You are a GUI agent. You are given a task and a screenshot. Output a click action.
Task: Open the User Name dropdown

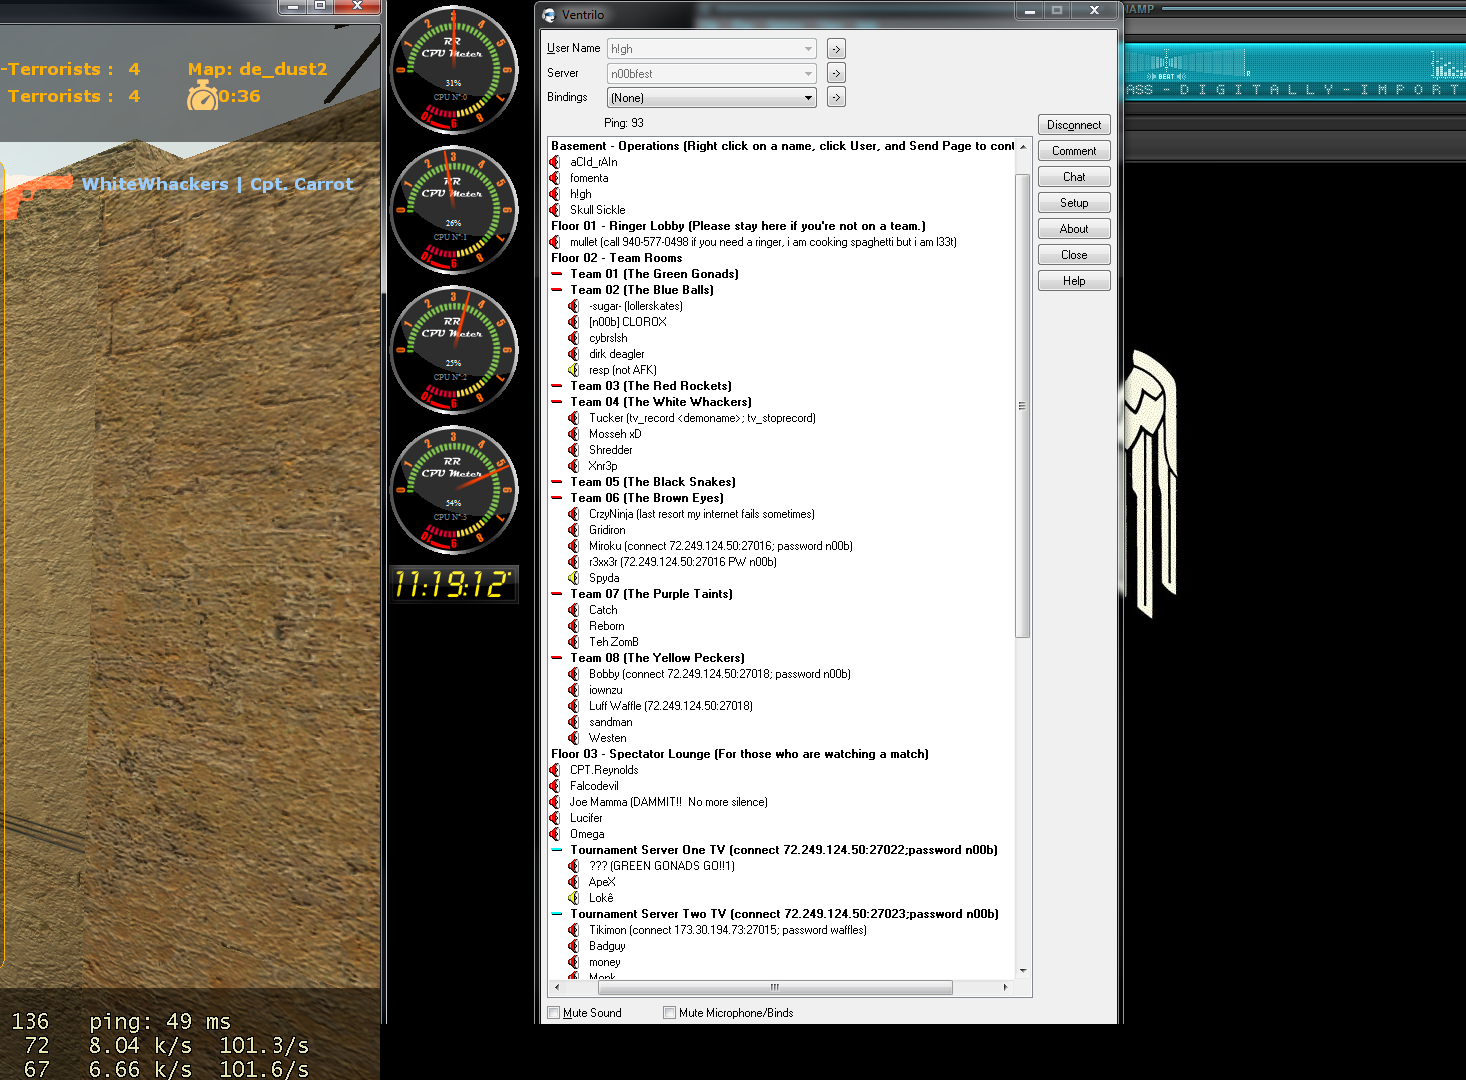712,49
